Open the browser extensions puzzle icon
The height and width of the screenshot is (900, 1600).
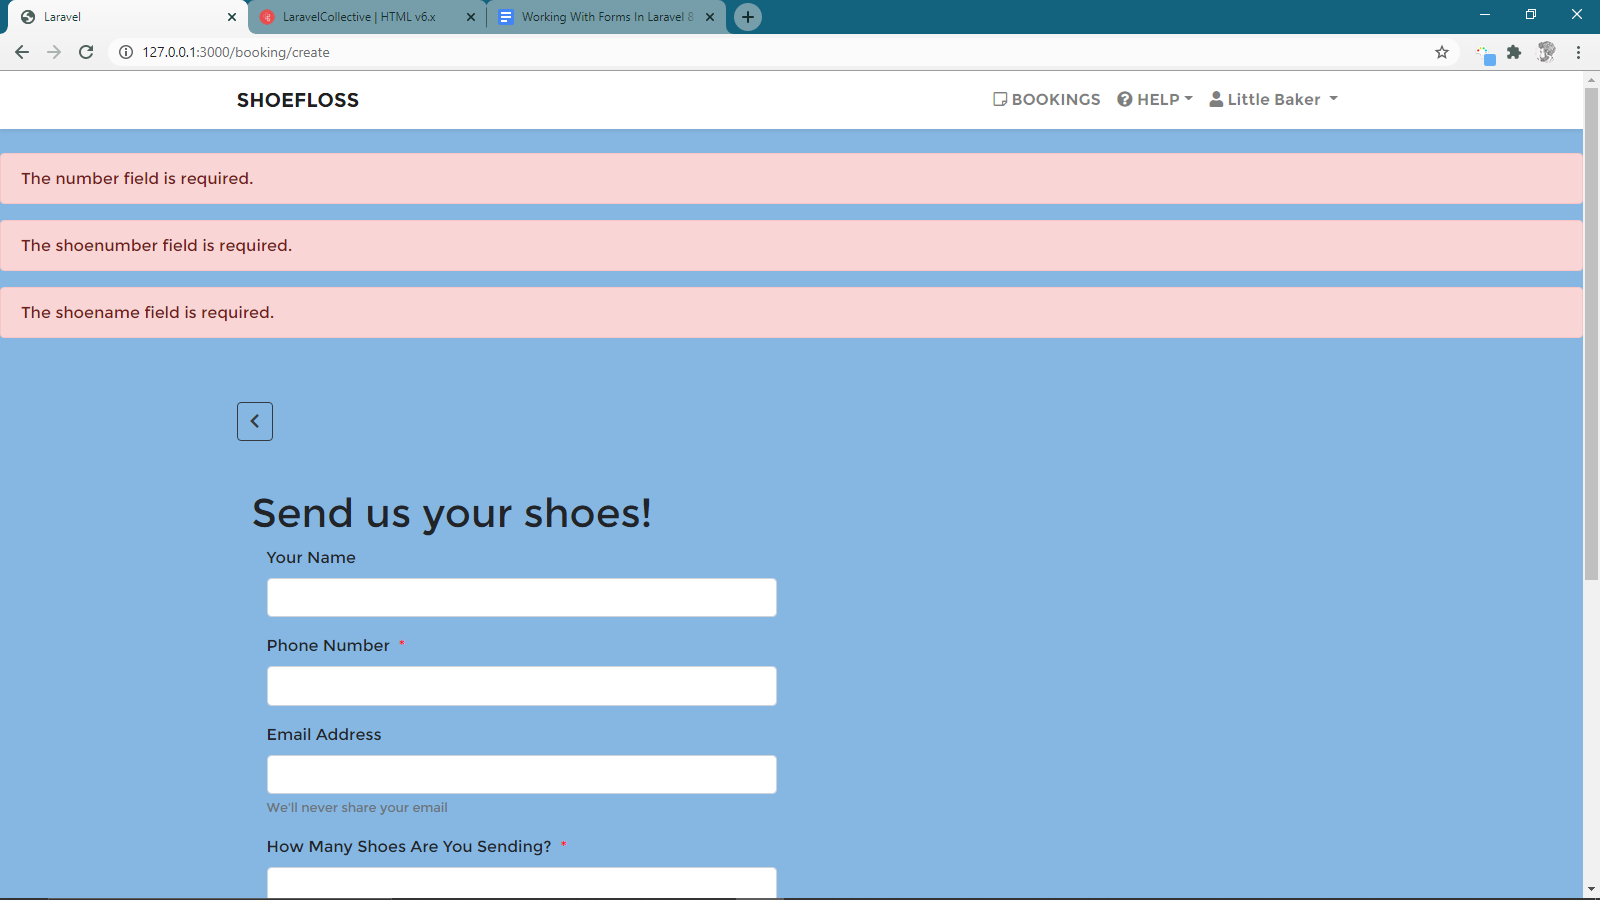pyautogui.click(x=1513, y=52)
